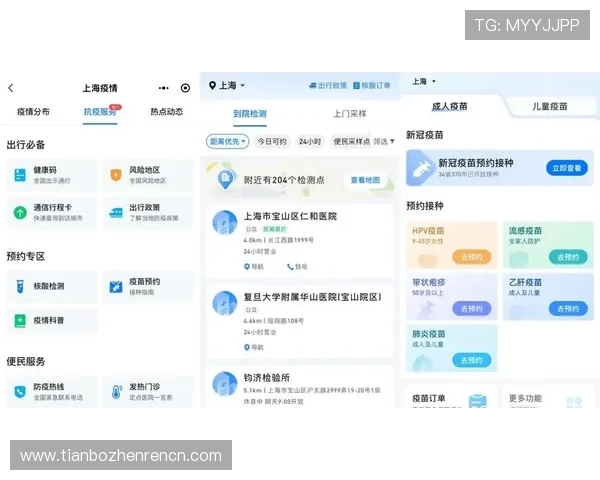Screen dimensions: 600x480
Task: Expand the 上海 city dropdown in testing panel
Action: (227, 85)
